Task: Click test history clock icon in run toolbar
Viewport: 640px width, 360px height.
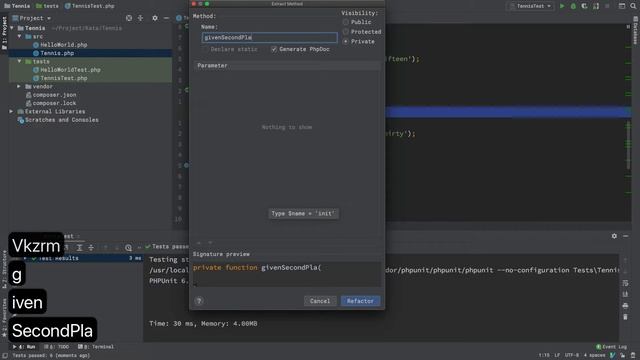Action: click(x=128, y=247)
